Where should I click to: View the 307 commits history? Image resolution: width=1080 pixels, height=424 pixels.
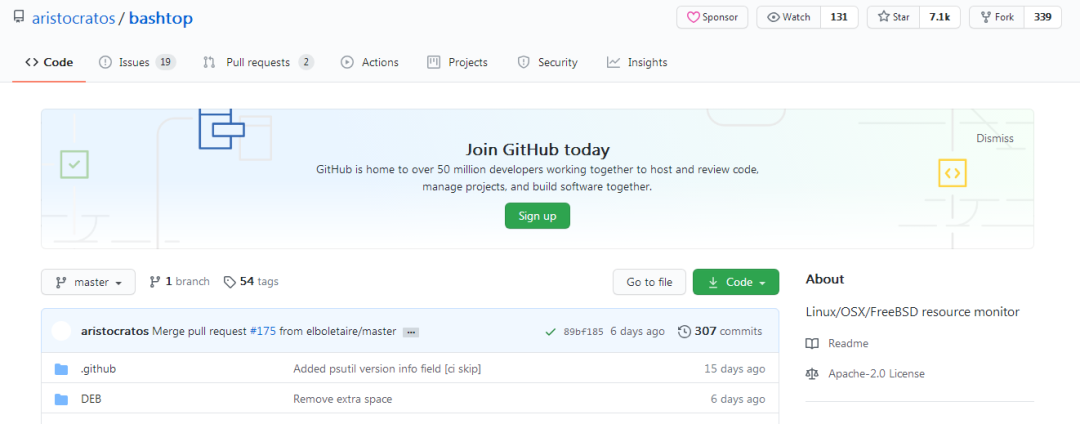click(720, 331)
